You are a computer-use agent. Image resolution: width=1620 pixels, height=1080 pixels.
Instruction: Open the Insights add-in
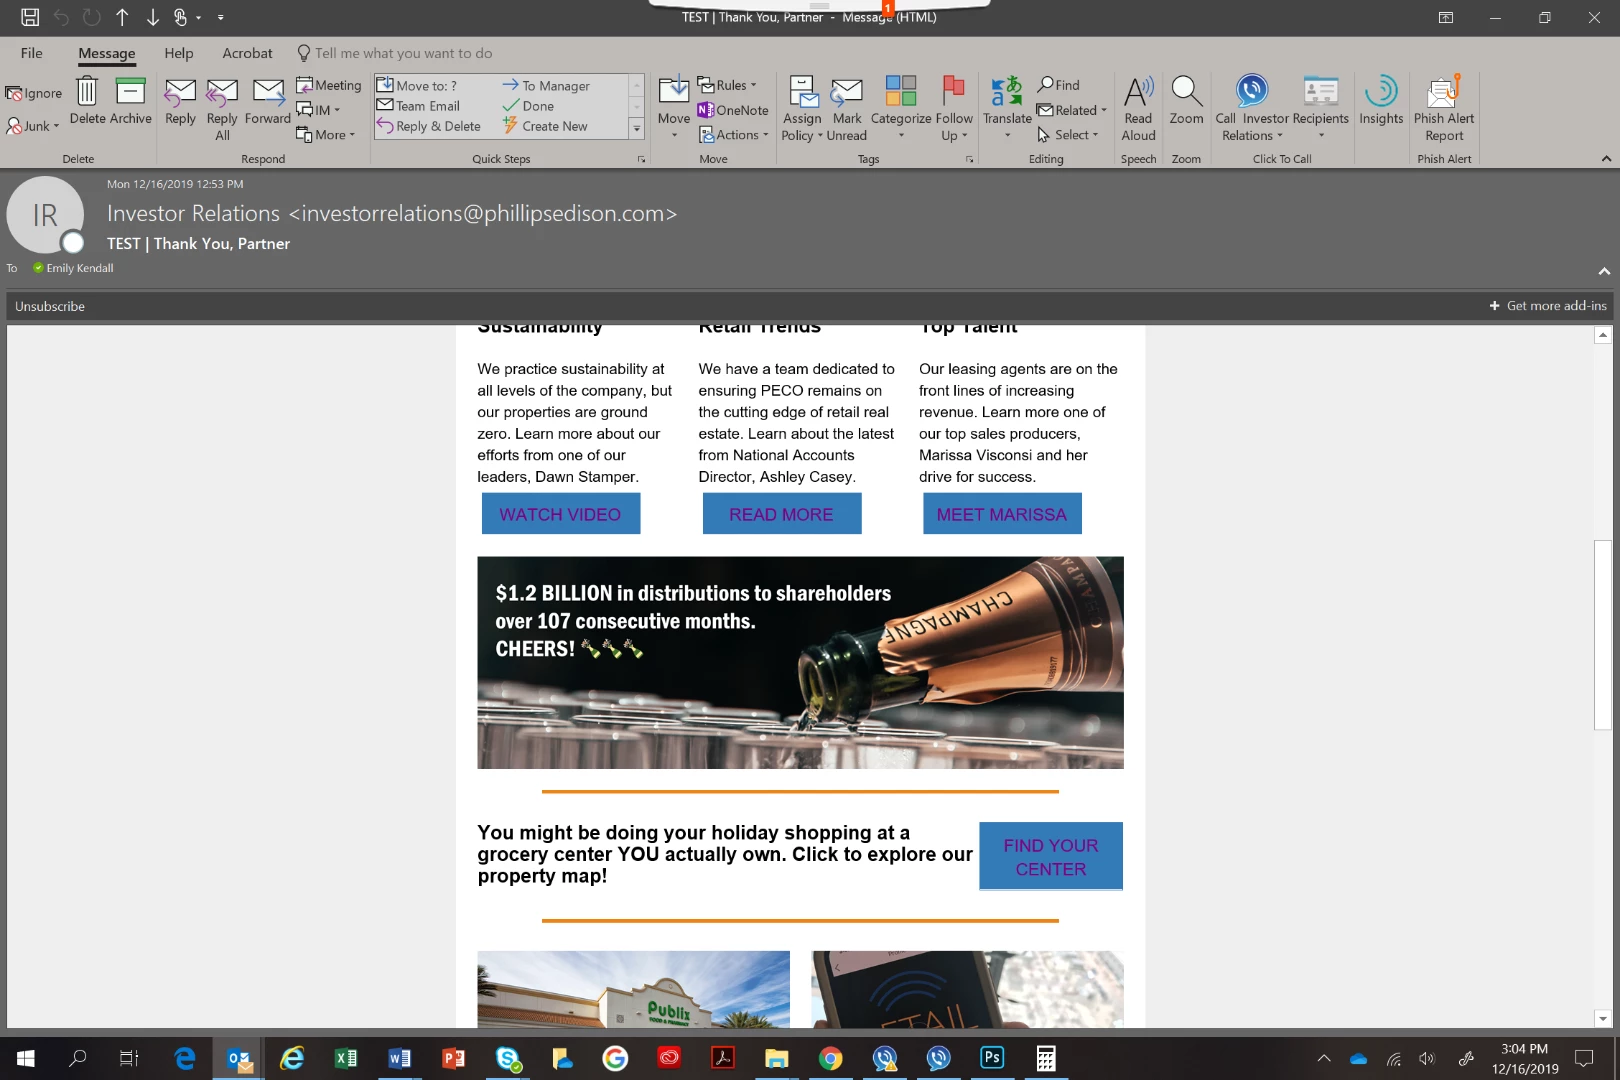pyautogui.click(x=1381, y=101)
